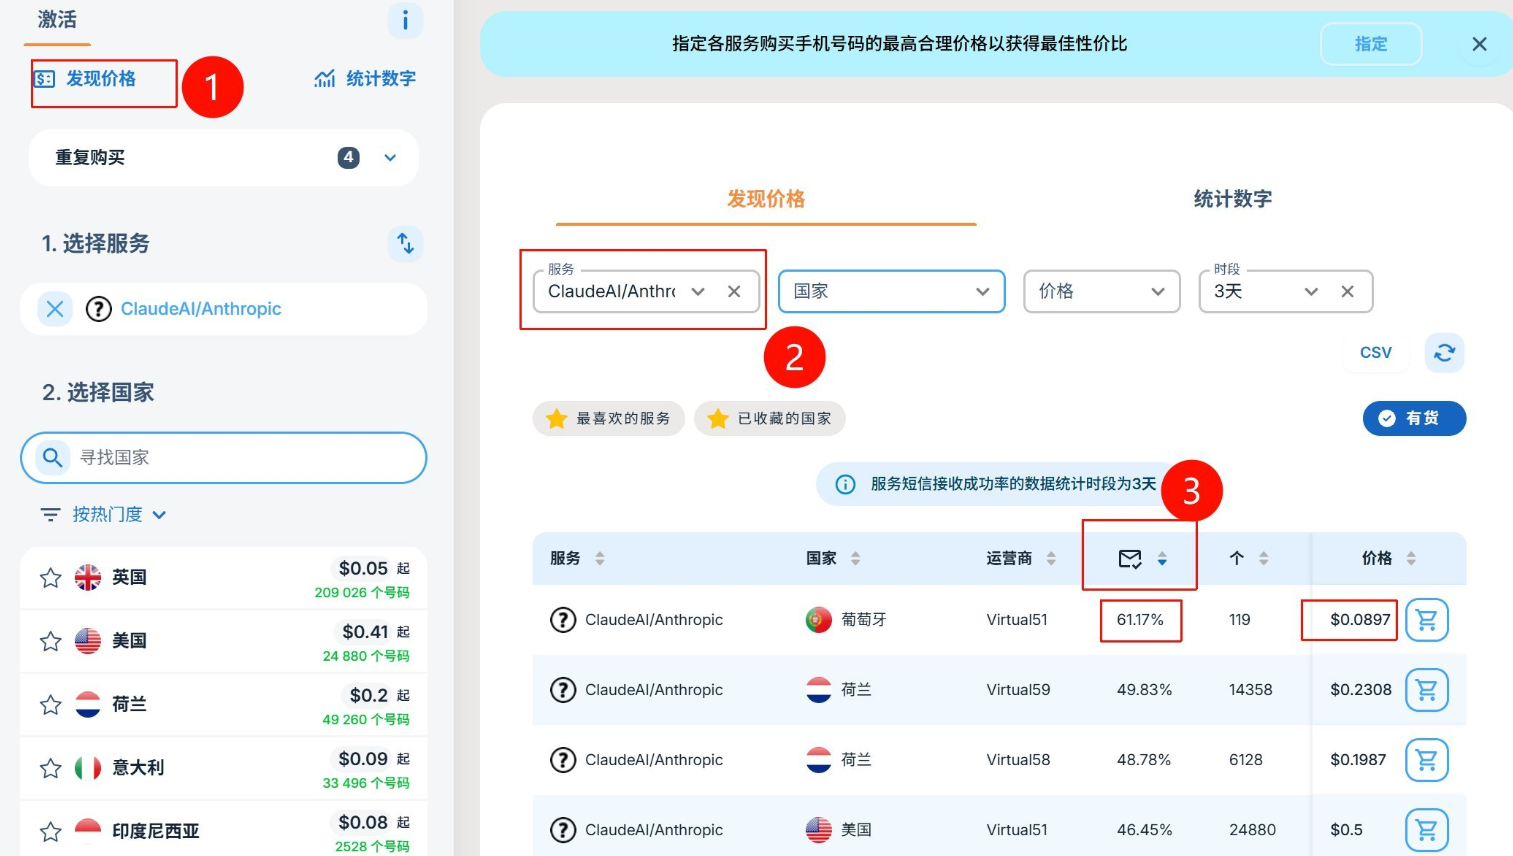The width and height of the screenshot is (1513, 856).
Task: Click the 发现价格 price icon in sidebar
Action: pyautogui.click(x=45, y=79)
